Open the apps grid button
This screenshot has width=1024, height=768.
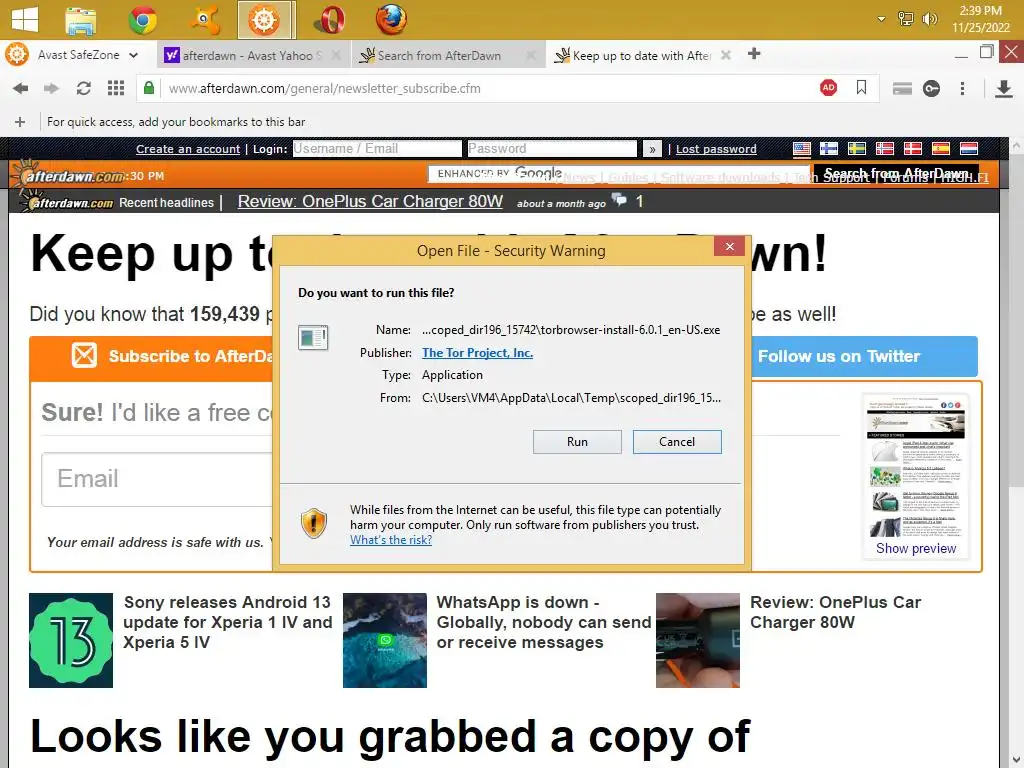click(116, 88)
